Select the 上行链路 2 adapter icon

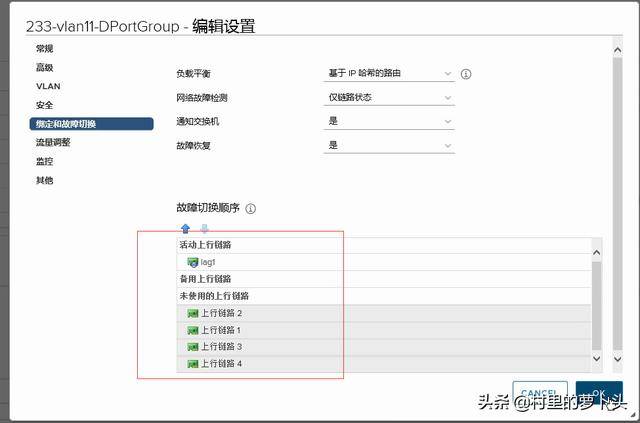click(x=192, y=313)
